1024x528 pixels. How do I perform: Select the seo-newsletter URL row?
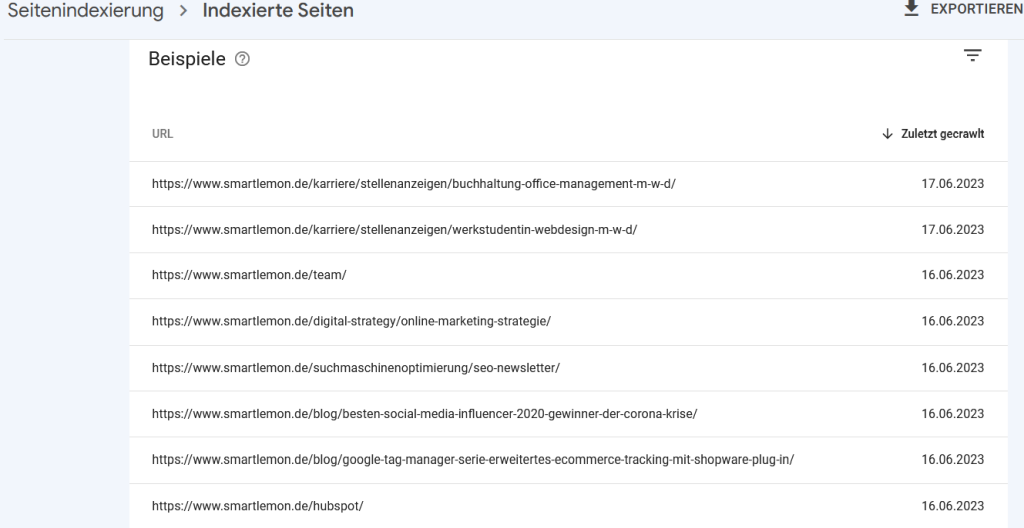568,369
